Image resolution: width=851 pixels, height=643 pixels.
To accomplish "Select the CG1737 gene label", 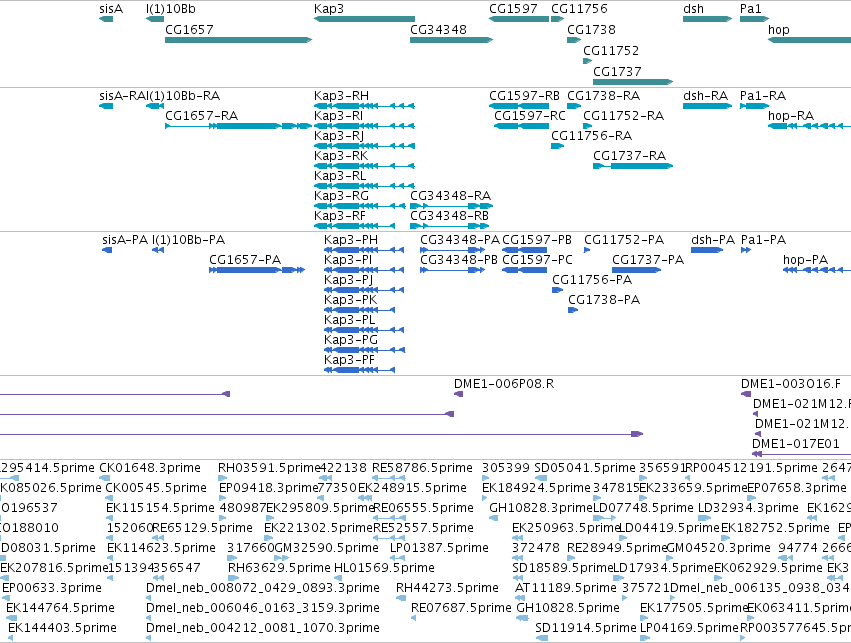I will coord(617,71).
